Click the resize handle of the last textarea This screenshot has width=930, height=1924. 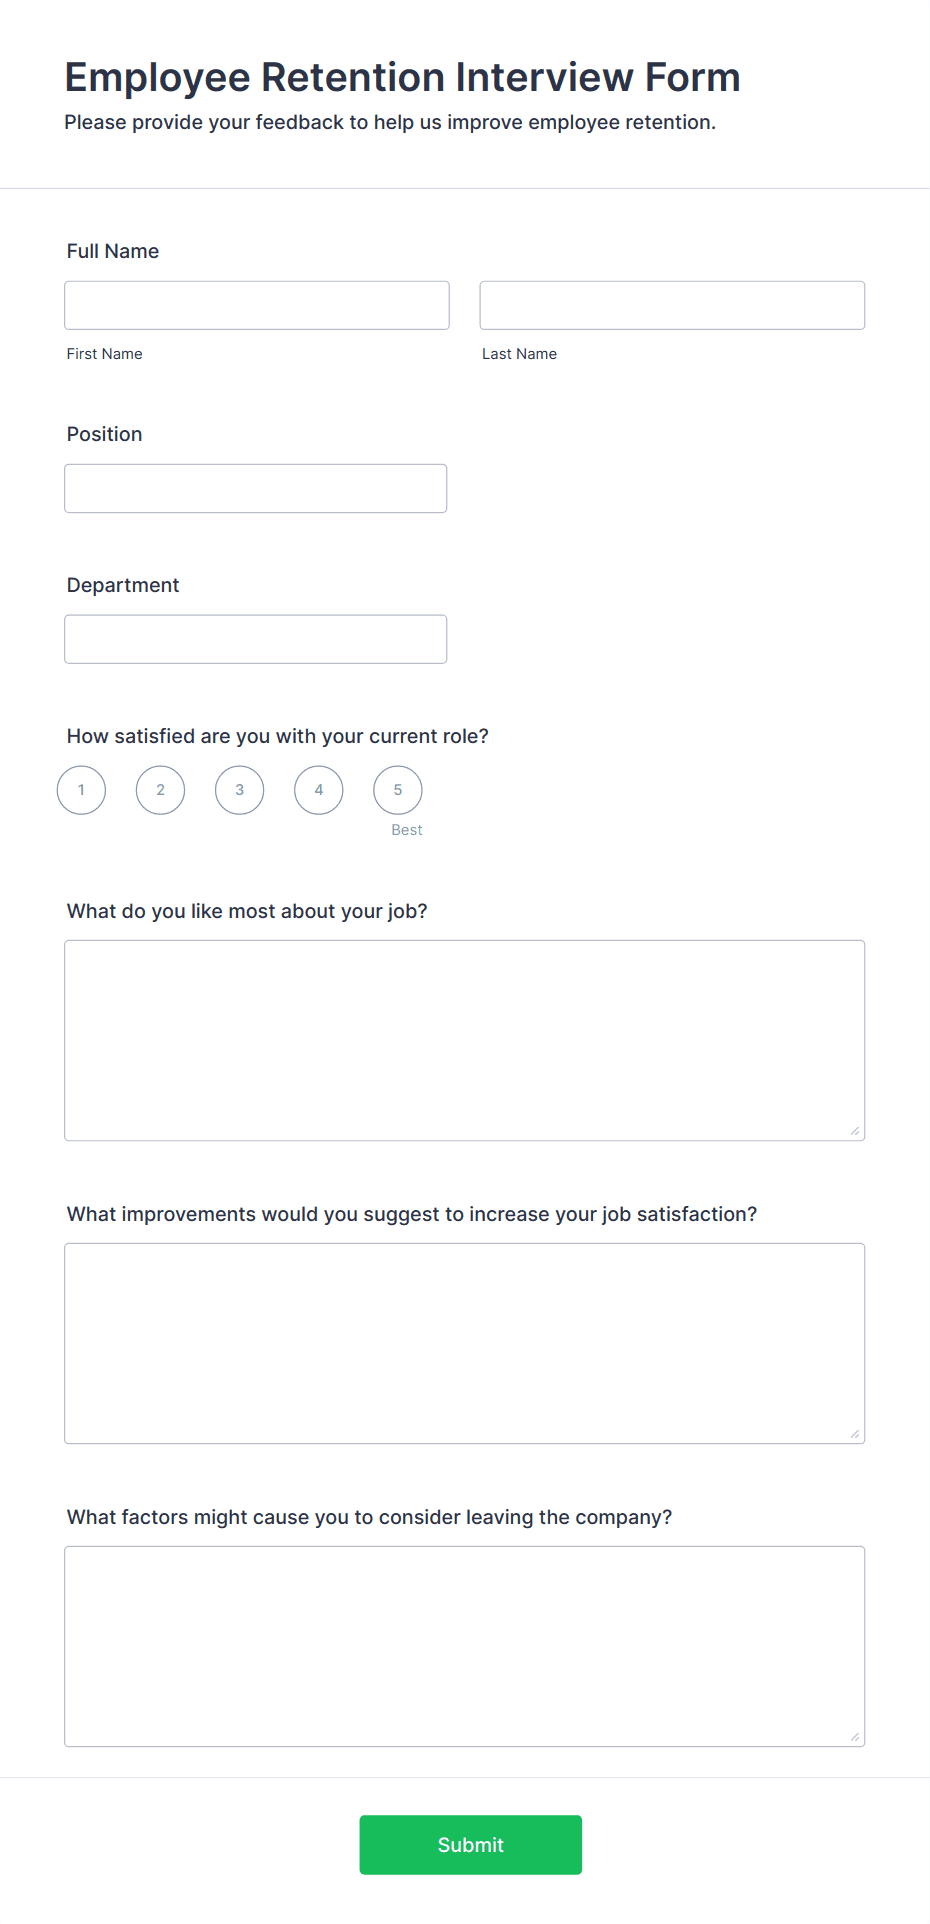tap(856, 1737)
